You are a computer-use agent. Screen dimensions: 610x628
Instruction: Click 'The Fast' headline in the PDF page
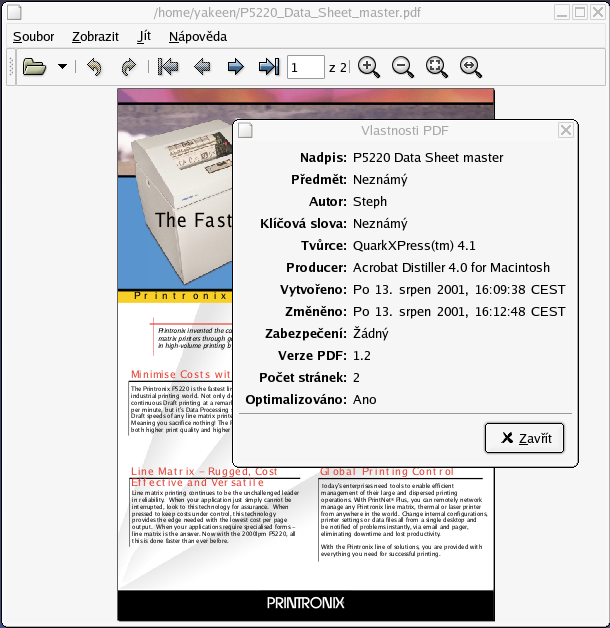193,220
